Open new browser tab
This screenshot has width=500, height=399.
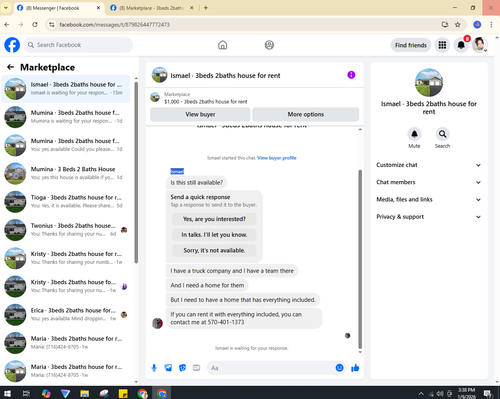point(206,8)
